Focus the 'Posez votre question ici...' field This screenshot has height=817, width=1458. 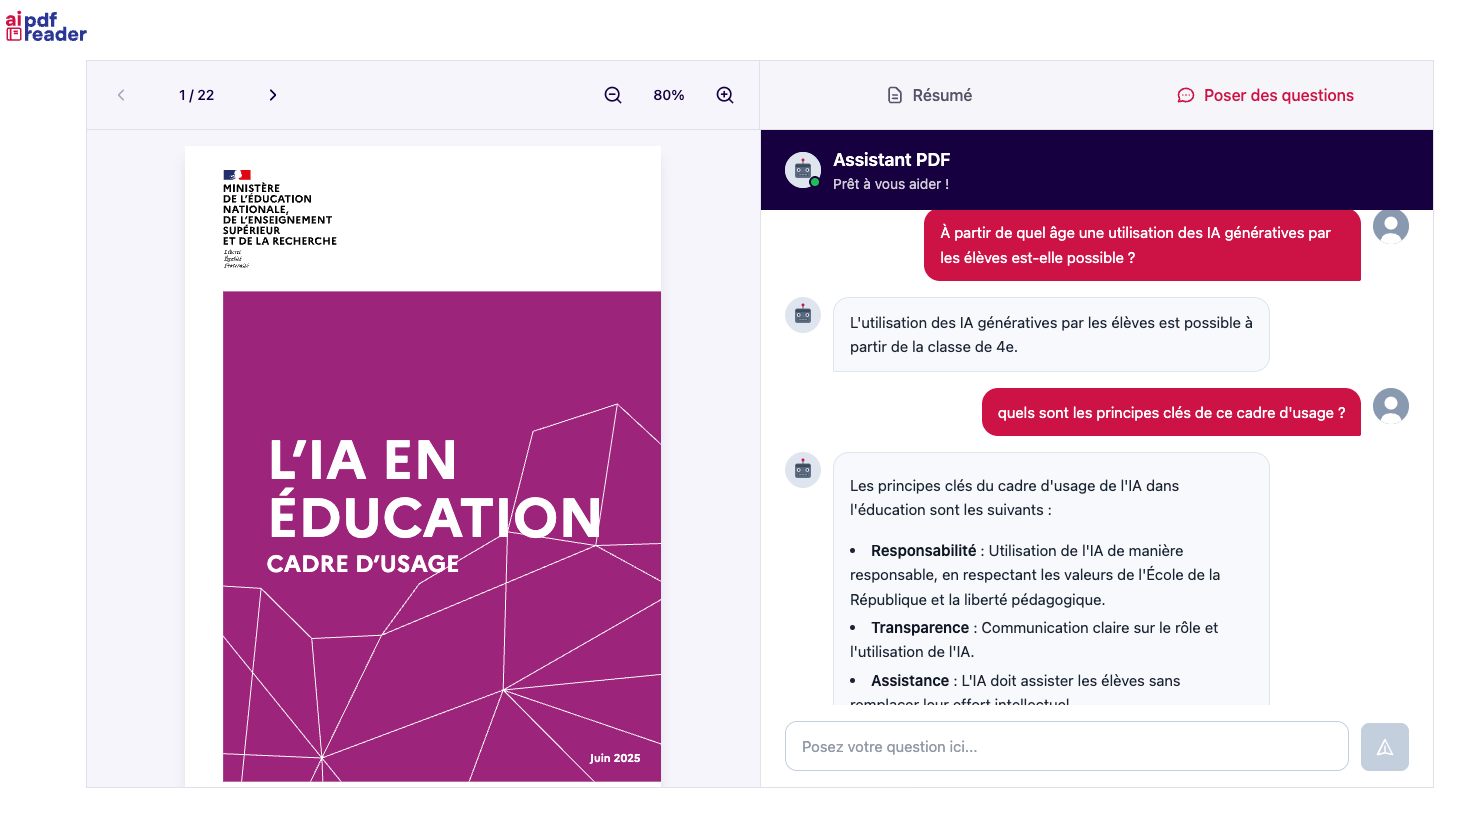1066,747
